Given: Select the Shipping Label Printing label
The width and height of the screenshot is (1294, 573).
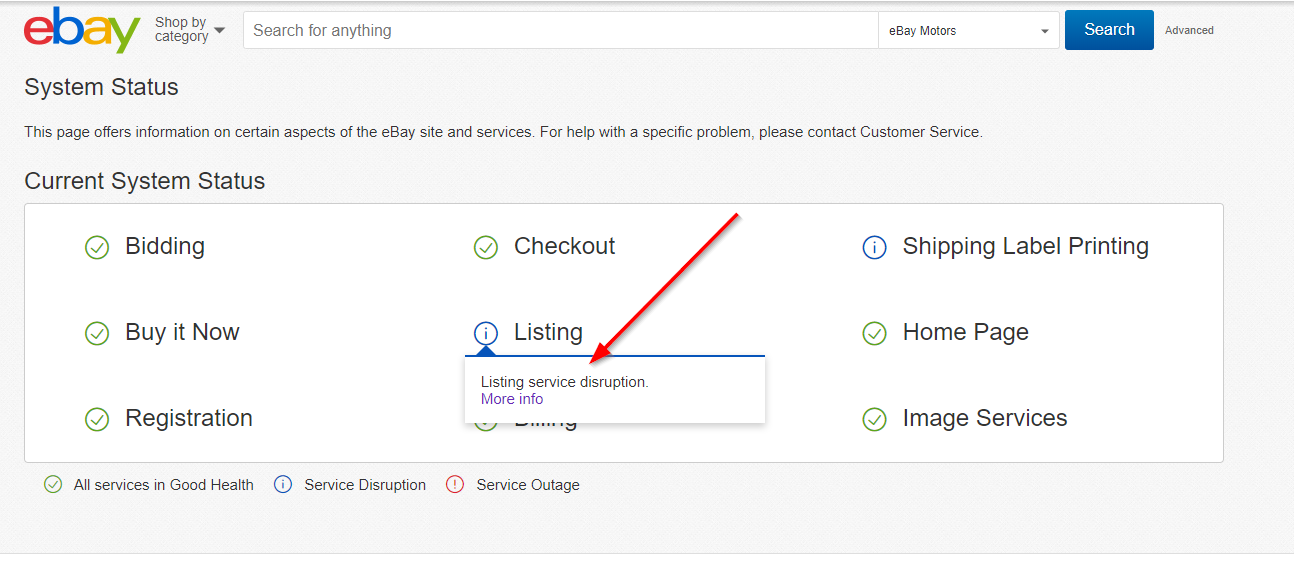Looking at the screenshot, I should click(1026, 246).
